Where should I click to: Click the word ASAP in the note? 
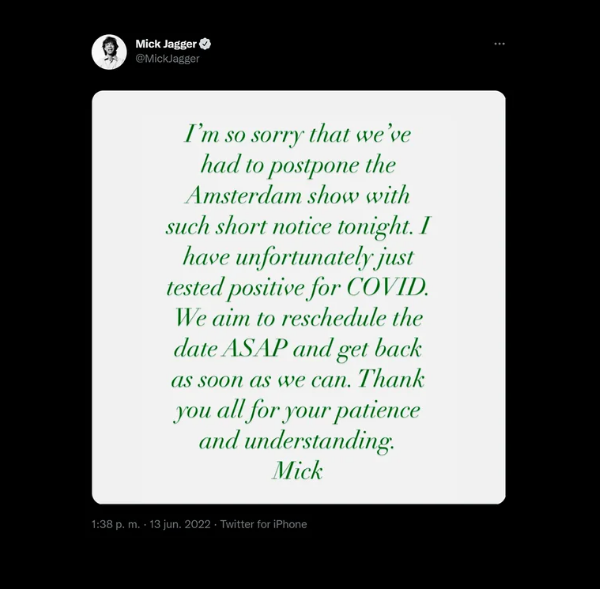coord(255,349)
